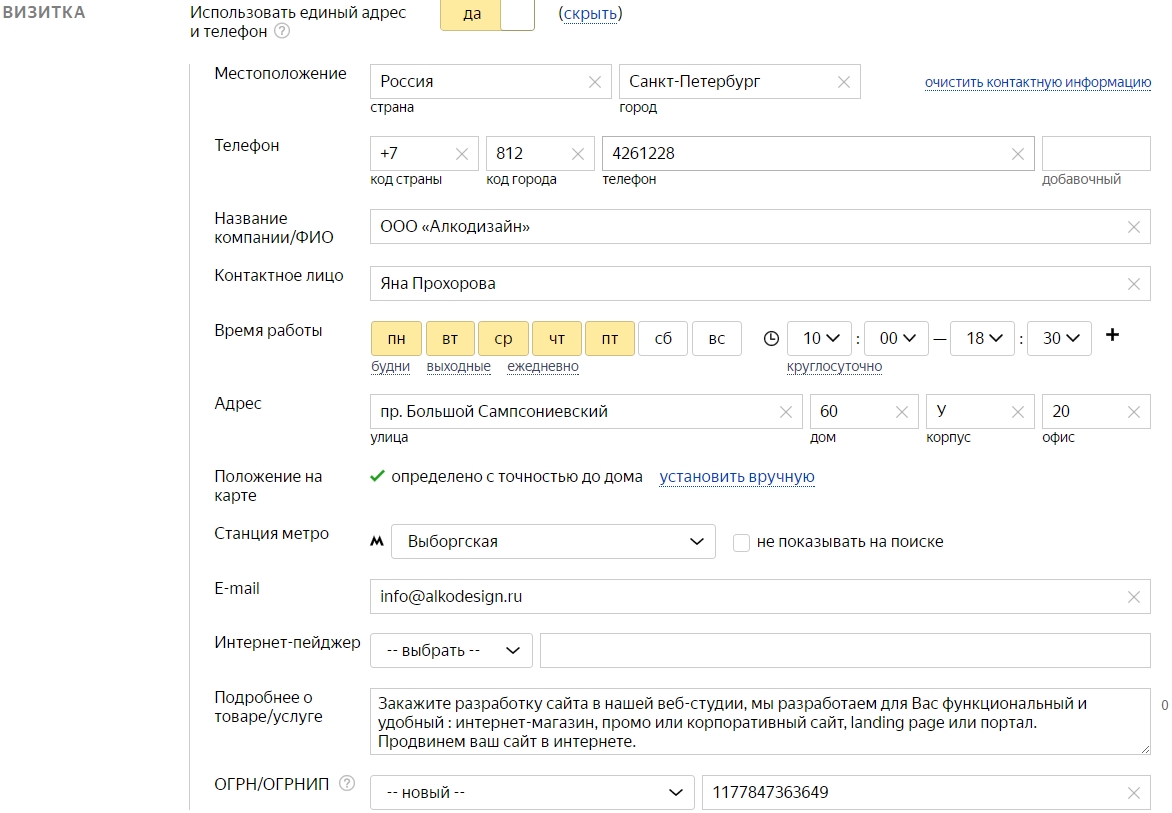Open the start hour dropdown 10
Viewport: 1172px width, 813px height.
click(821, 339)
